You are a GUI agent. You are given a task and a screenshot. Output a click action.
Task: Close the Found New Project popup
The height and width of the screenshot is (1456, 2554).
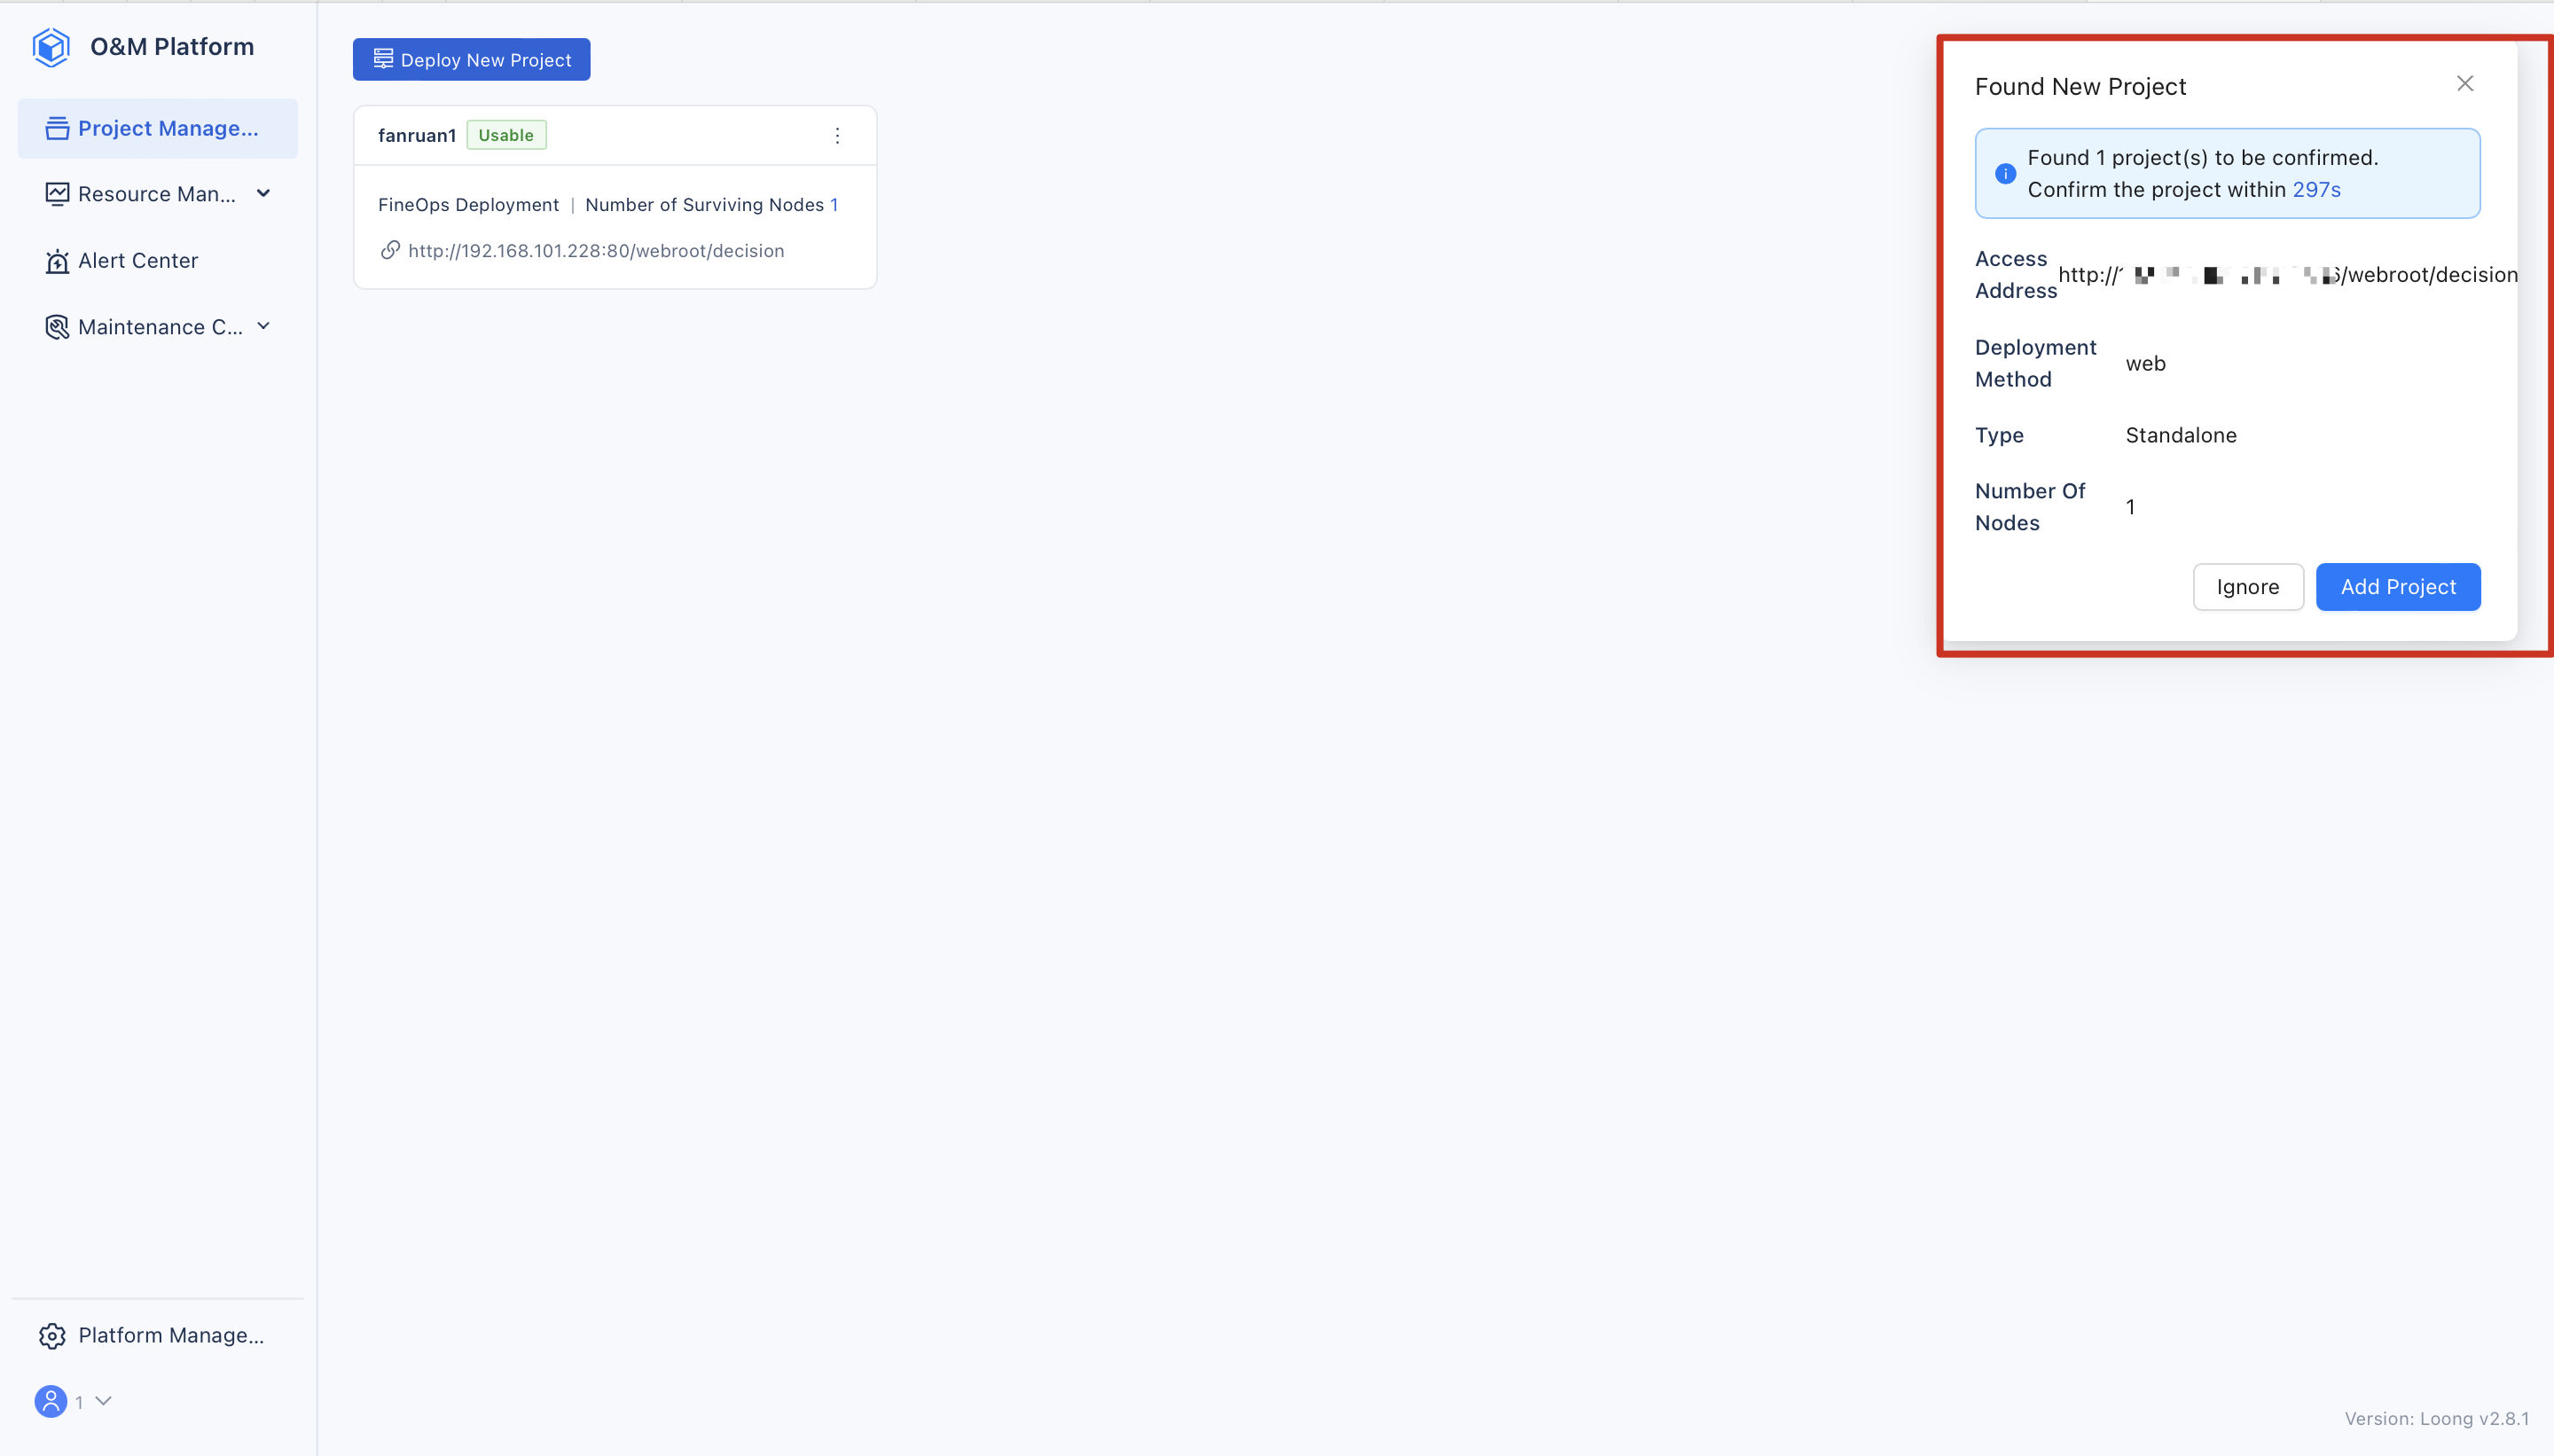2464,84
